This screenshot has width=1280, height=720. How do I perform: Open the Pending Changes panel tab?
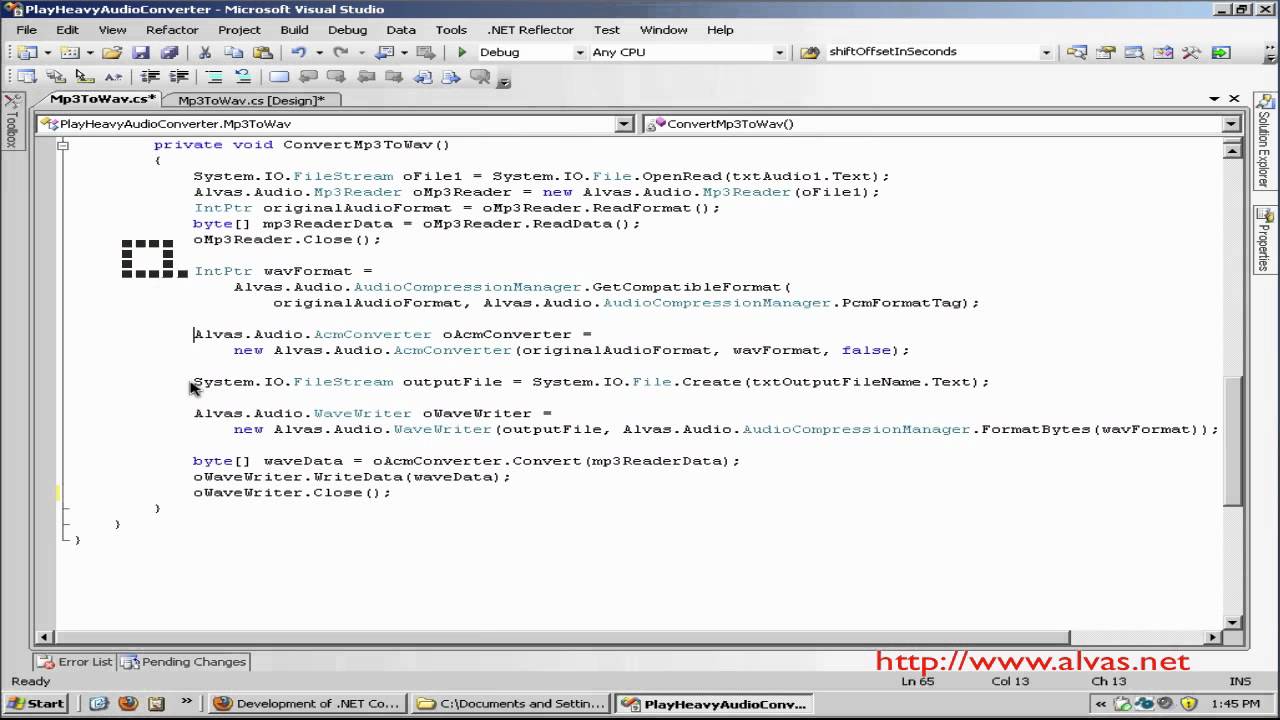point(185,662)
